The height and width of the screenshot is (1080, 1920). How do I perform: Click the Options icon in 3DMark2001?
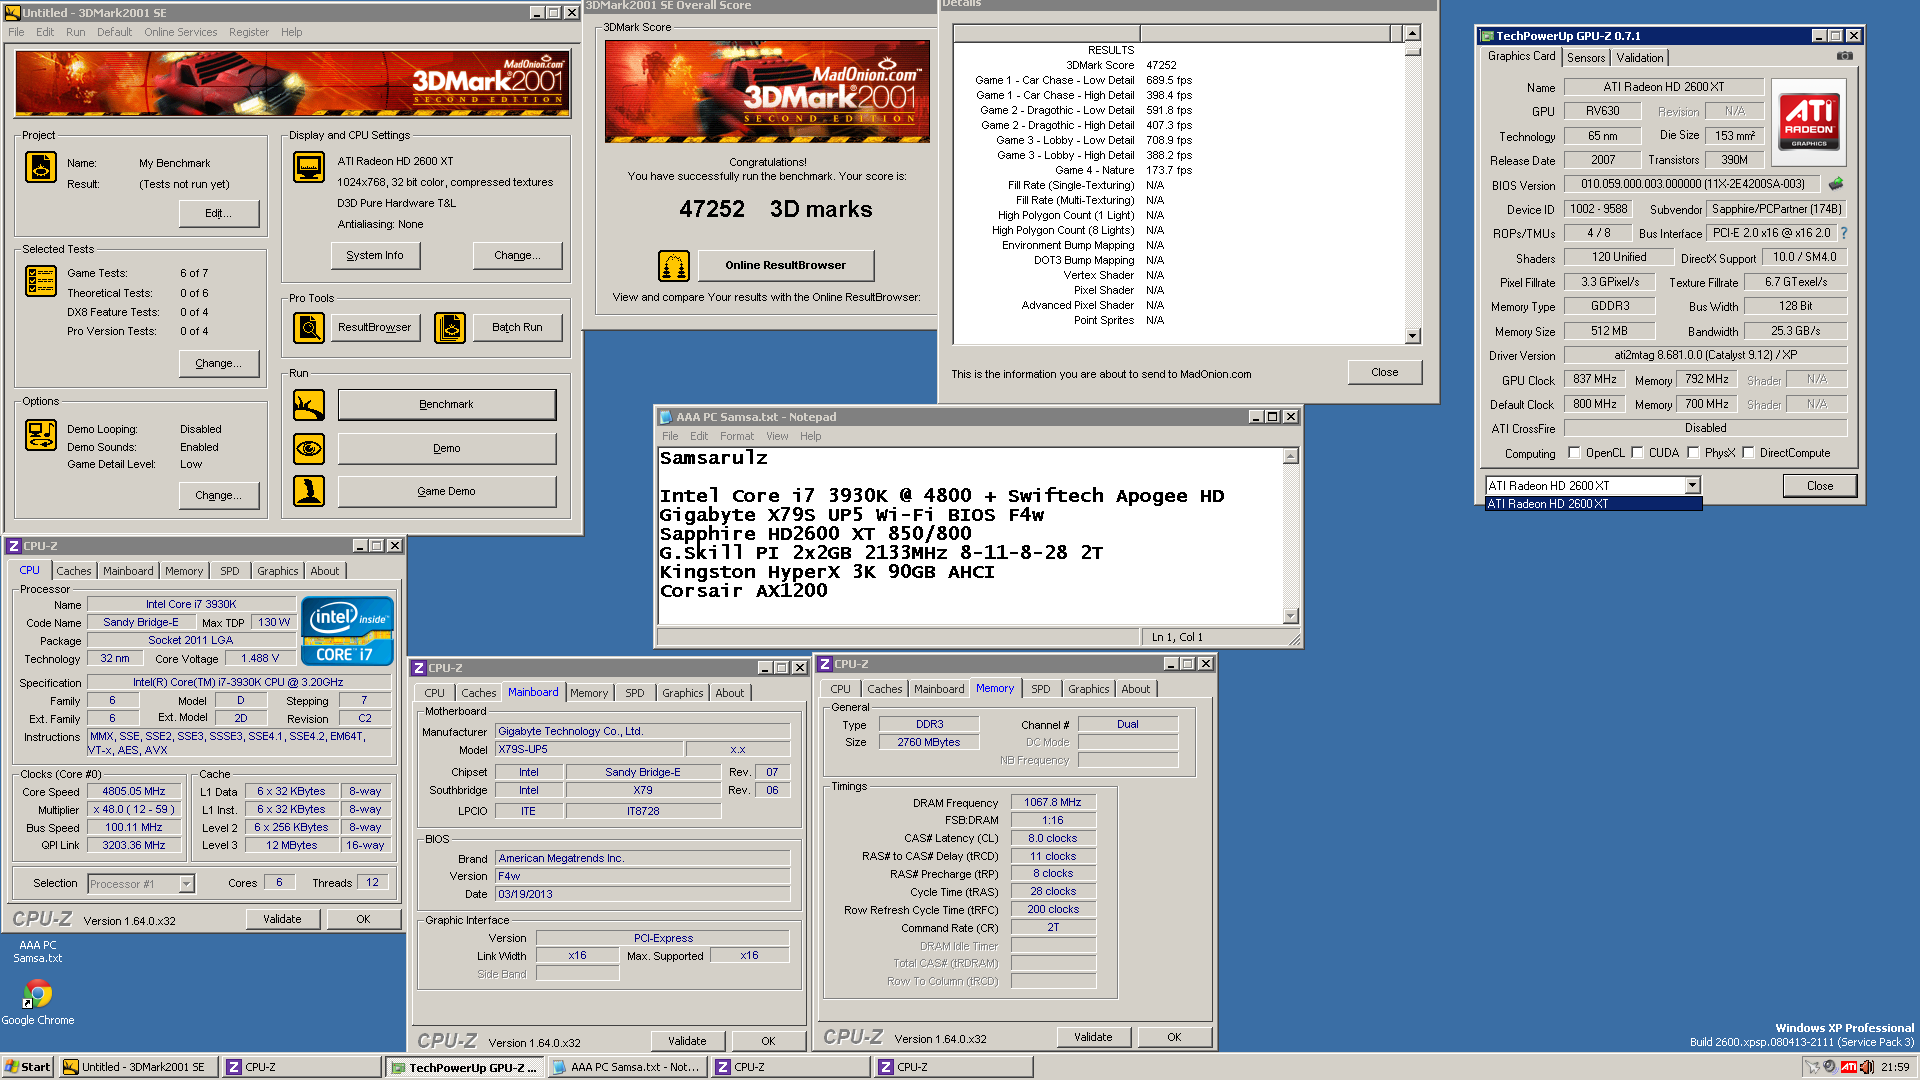pyautogui.click(x=41, y=435)
